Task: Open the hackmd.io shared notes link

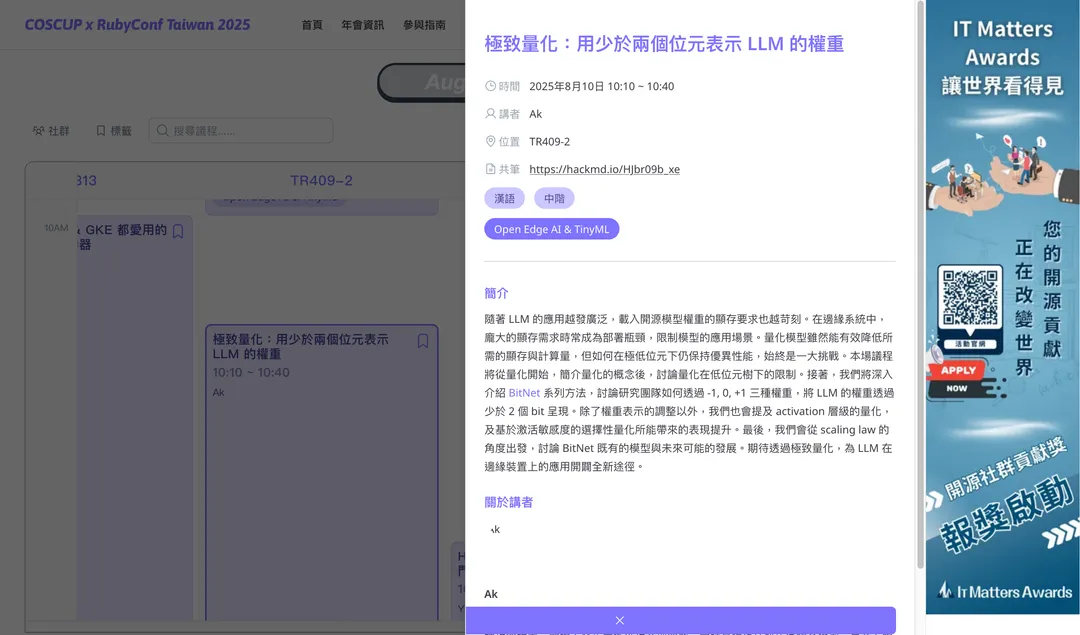Action: [605, 169]
